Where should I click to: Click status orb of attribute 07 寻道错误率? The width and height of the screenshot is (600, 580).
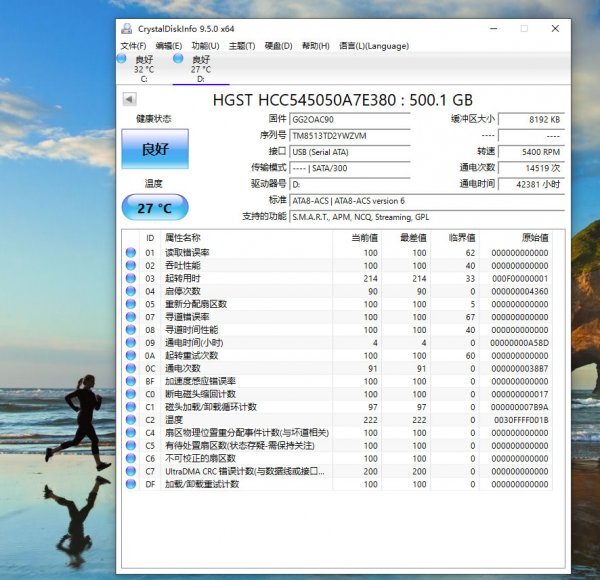[131, 317]
